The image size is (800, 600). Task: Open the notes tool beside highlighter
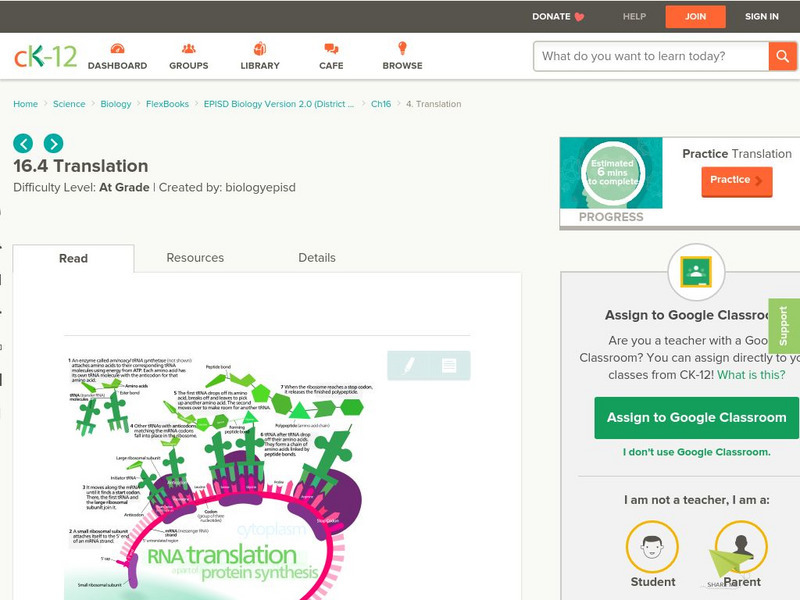pos(449,365)
